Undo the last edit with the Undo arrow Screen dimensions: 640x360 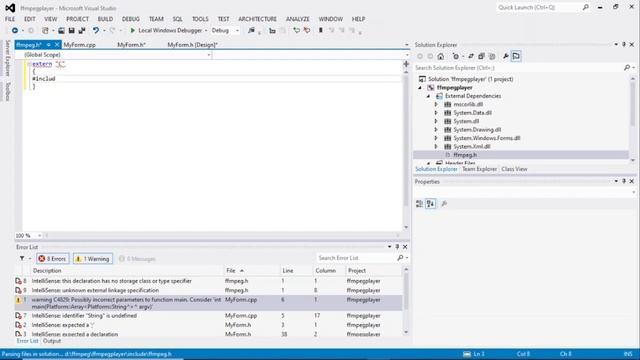coord(96,30)
